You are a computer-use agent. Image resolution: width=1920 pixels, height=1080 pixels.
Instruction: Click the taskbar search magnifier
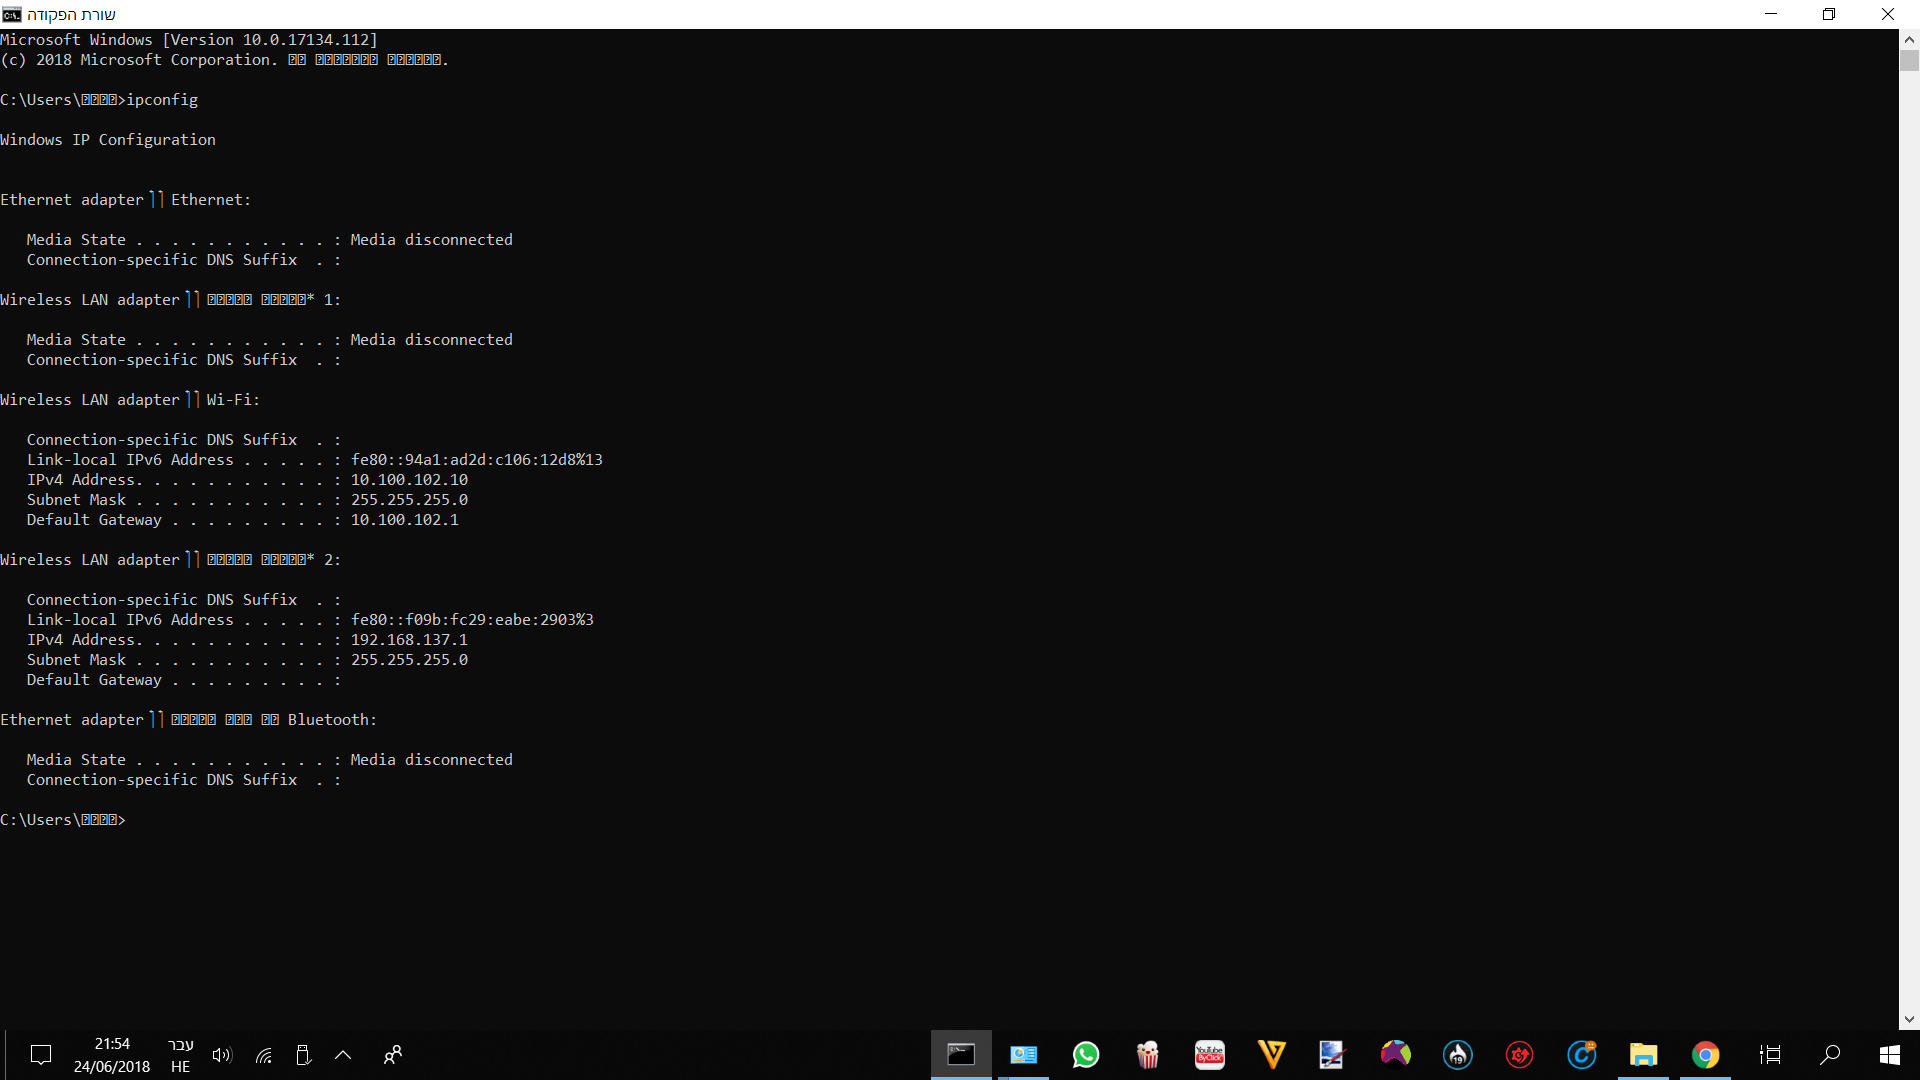1829,1055
